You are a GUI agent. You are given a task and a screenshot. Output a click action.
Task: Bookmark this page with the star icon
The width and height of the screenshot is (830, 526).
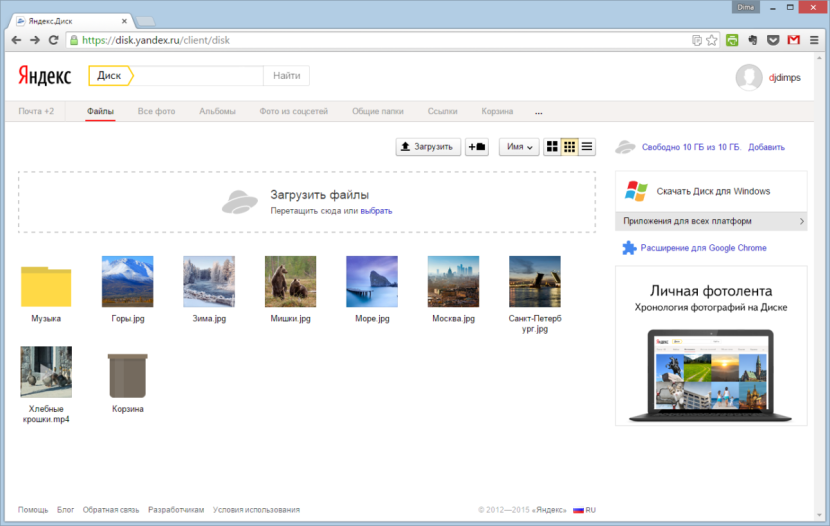pos(711,40)
